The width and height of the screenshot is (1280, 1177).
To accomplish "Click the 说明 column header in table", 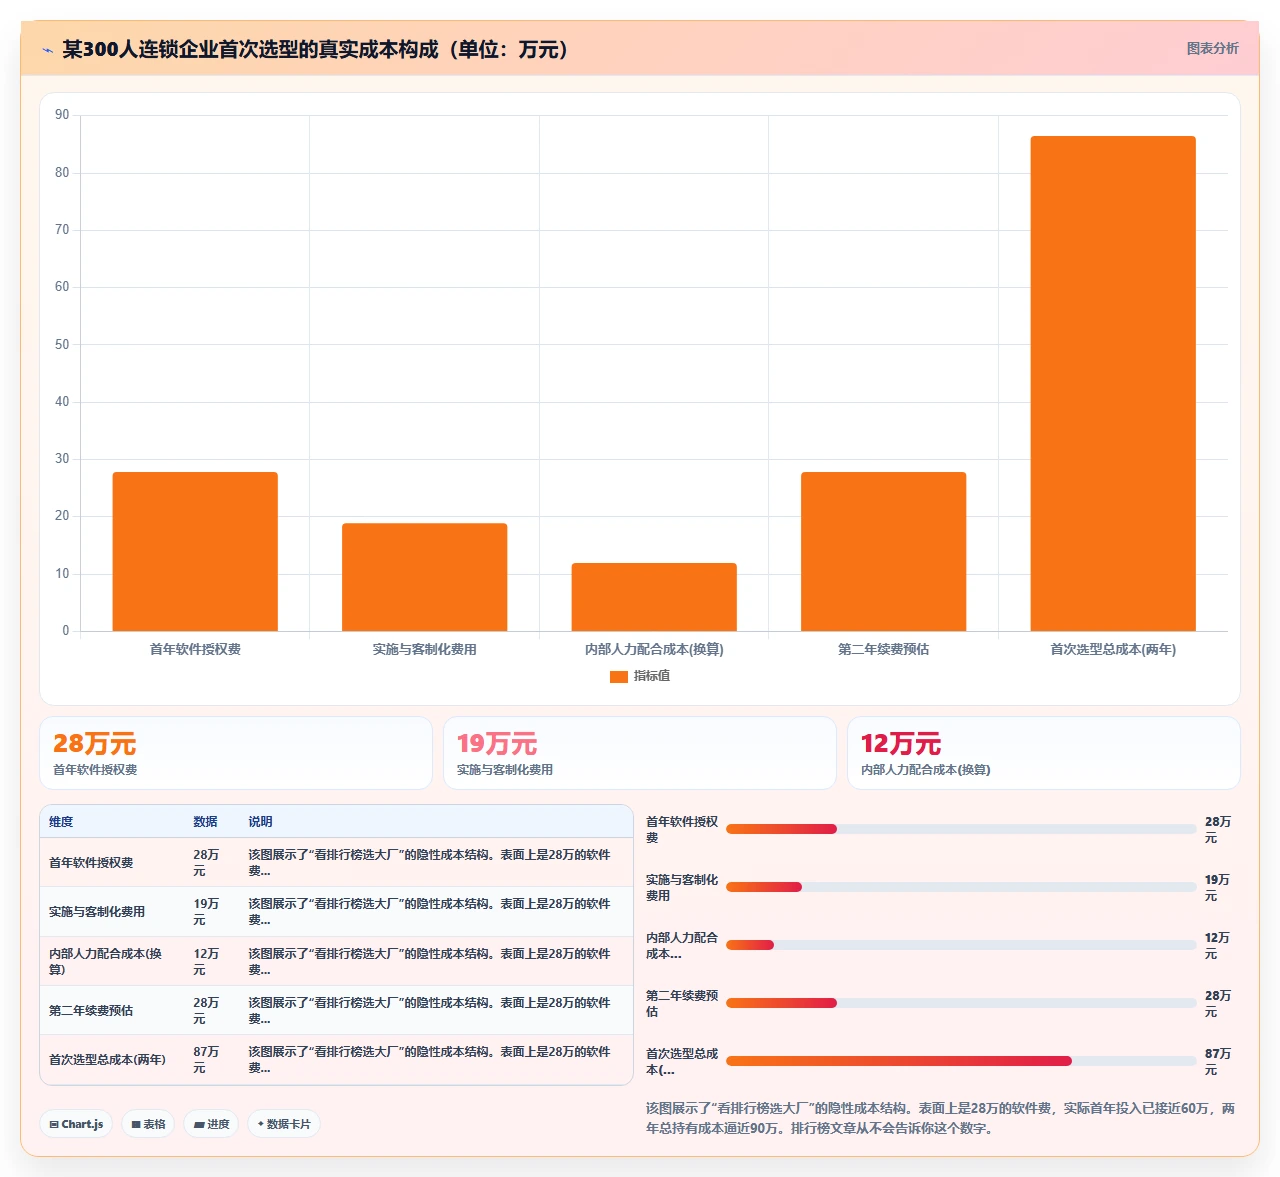I will [x=260, y=822].
